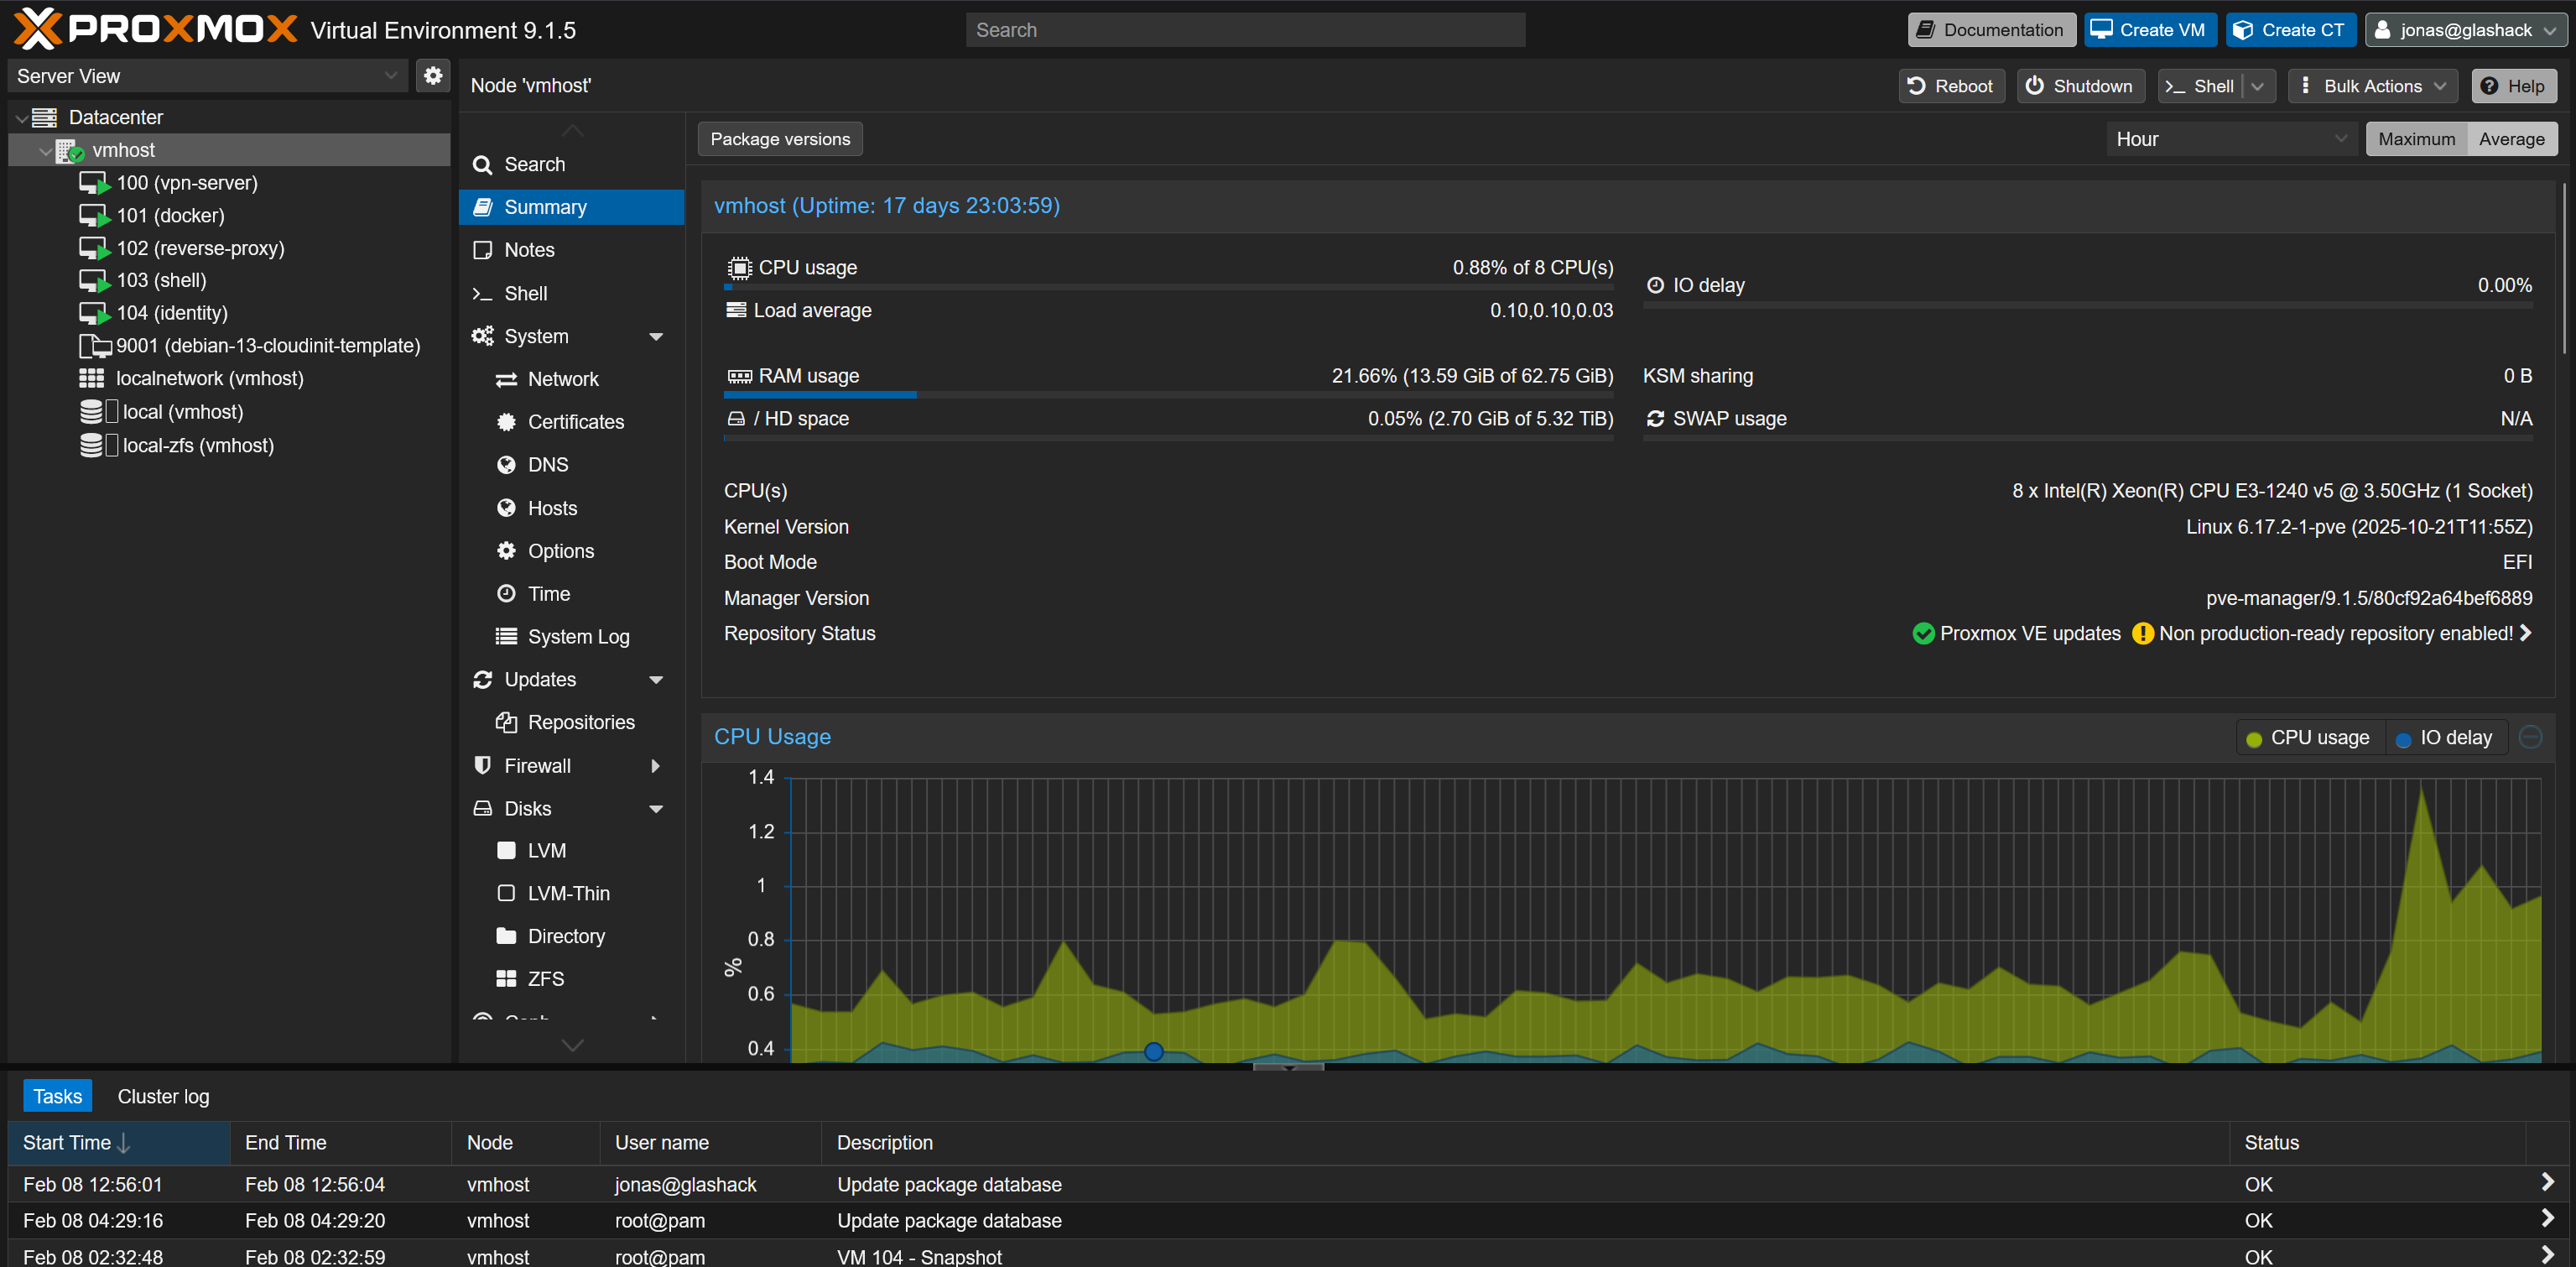Expand the Bulk Actions dropdown
This screenshot has height=1267, width=2576.
(x=2371, y=86)
